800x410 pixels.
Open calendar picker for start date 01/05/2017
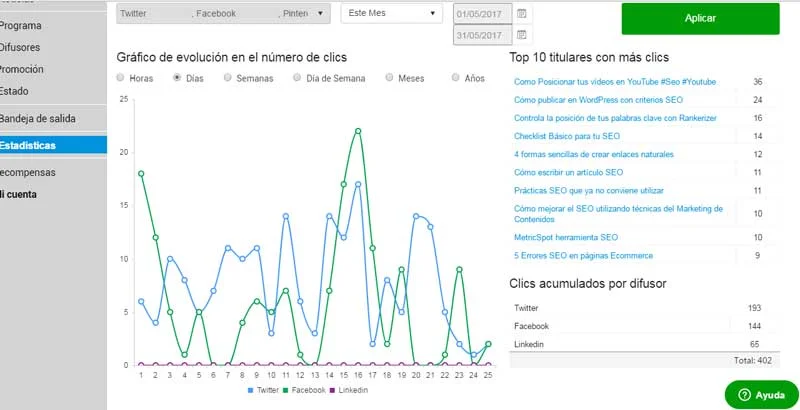pyautogui.click(x=521, y=14)
